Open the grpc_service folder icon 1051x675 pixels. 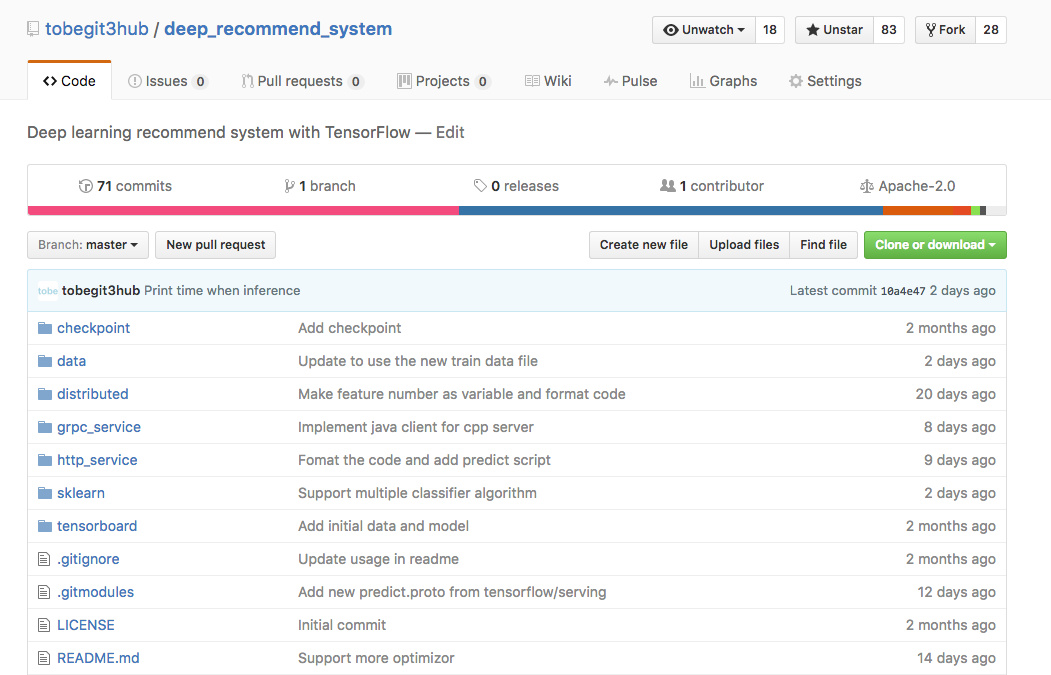[x=45, y=427]
